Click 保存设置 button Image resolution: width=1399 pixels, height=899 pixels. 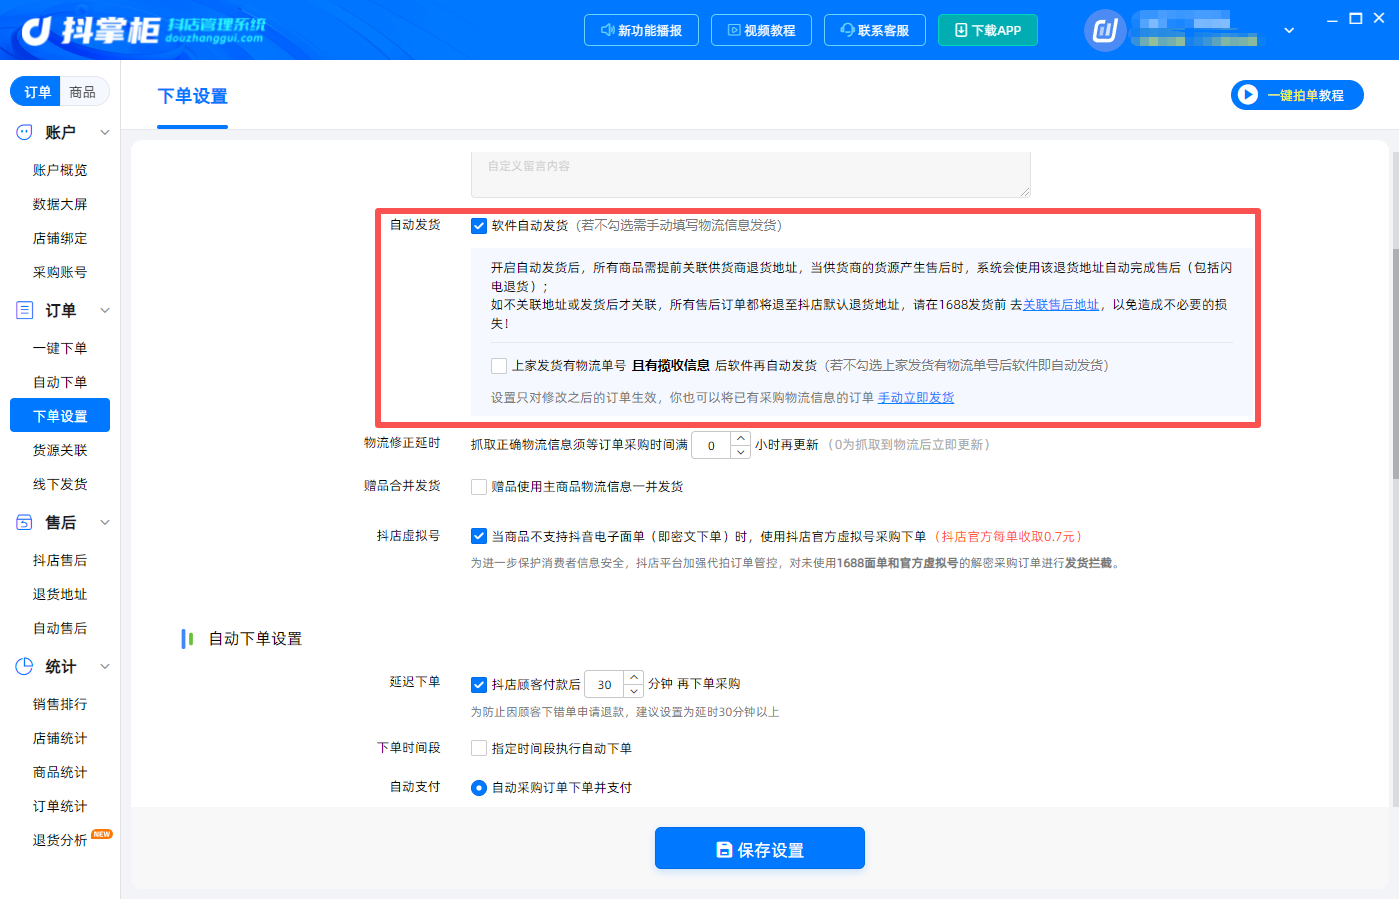760,848
